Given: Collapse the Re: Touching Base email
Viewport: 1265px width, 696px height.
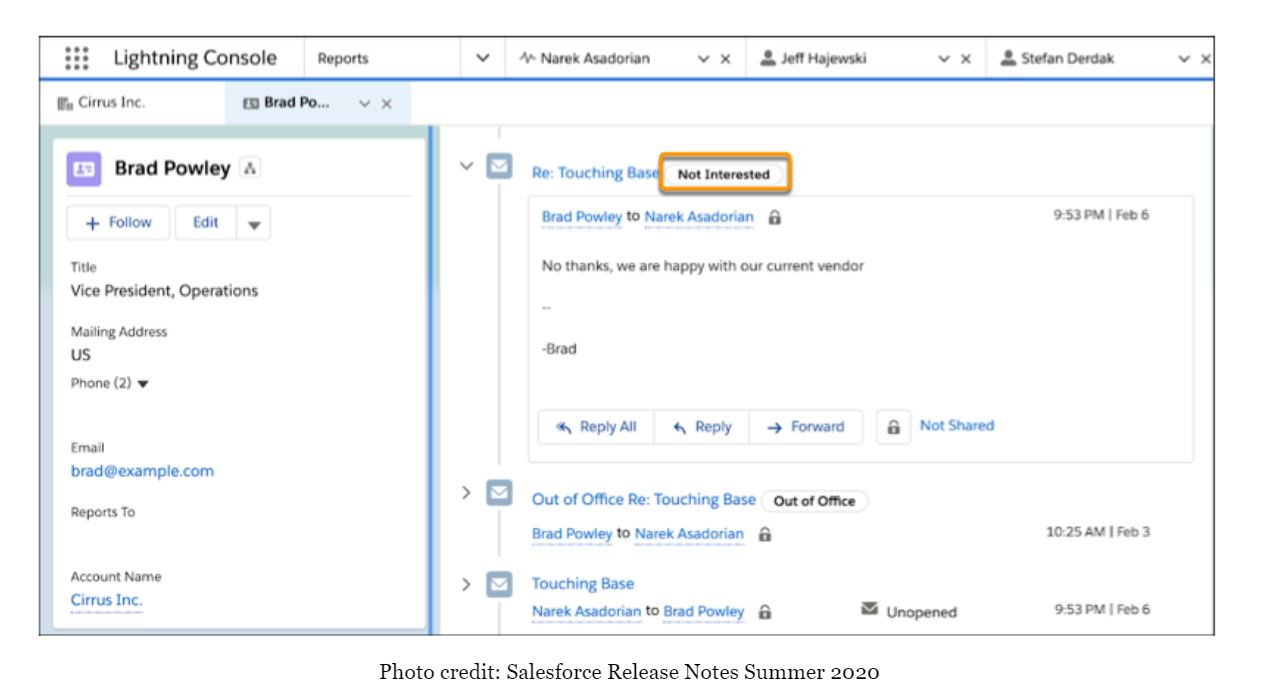Looking at the screenshot, I should tap(463, 166).
